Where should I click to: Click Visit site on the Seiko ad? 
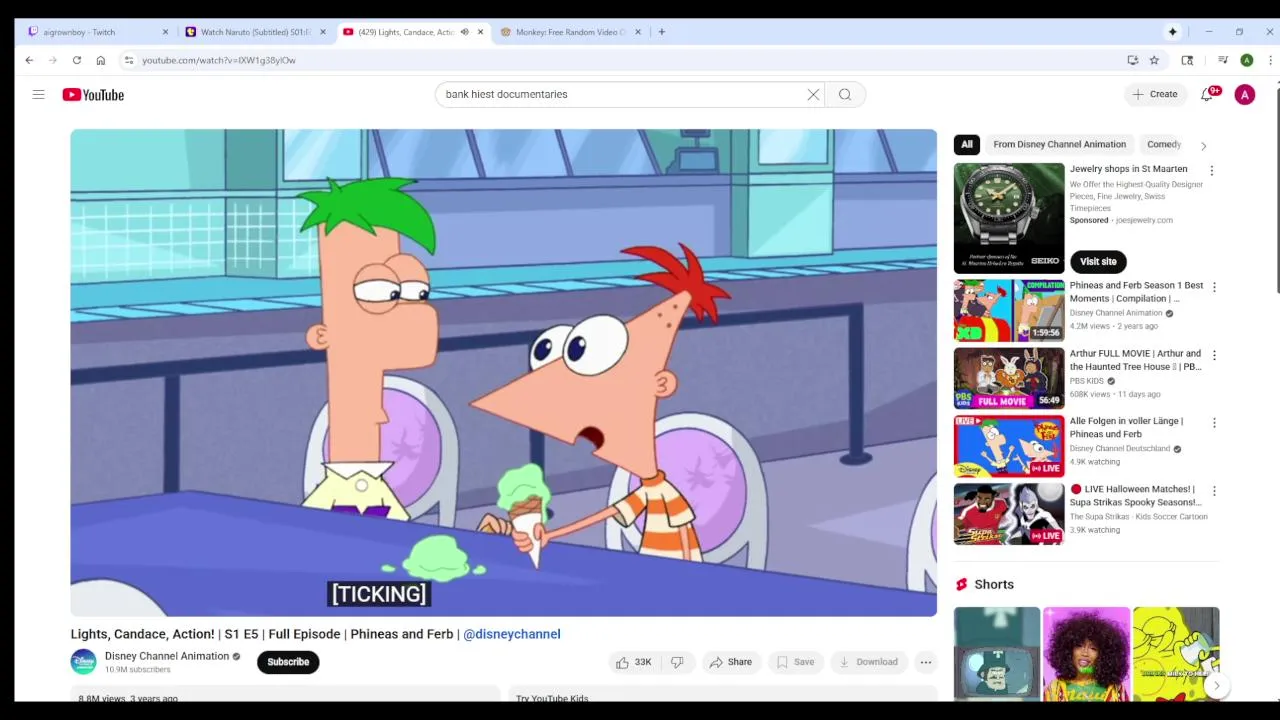[1098, 261]
